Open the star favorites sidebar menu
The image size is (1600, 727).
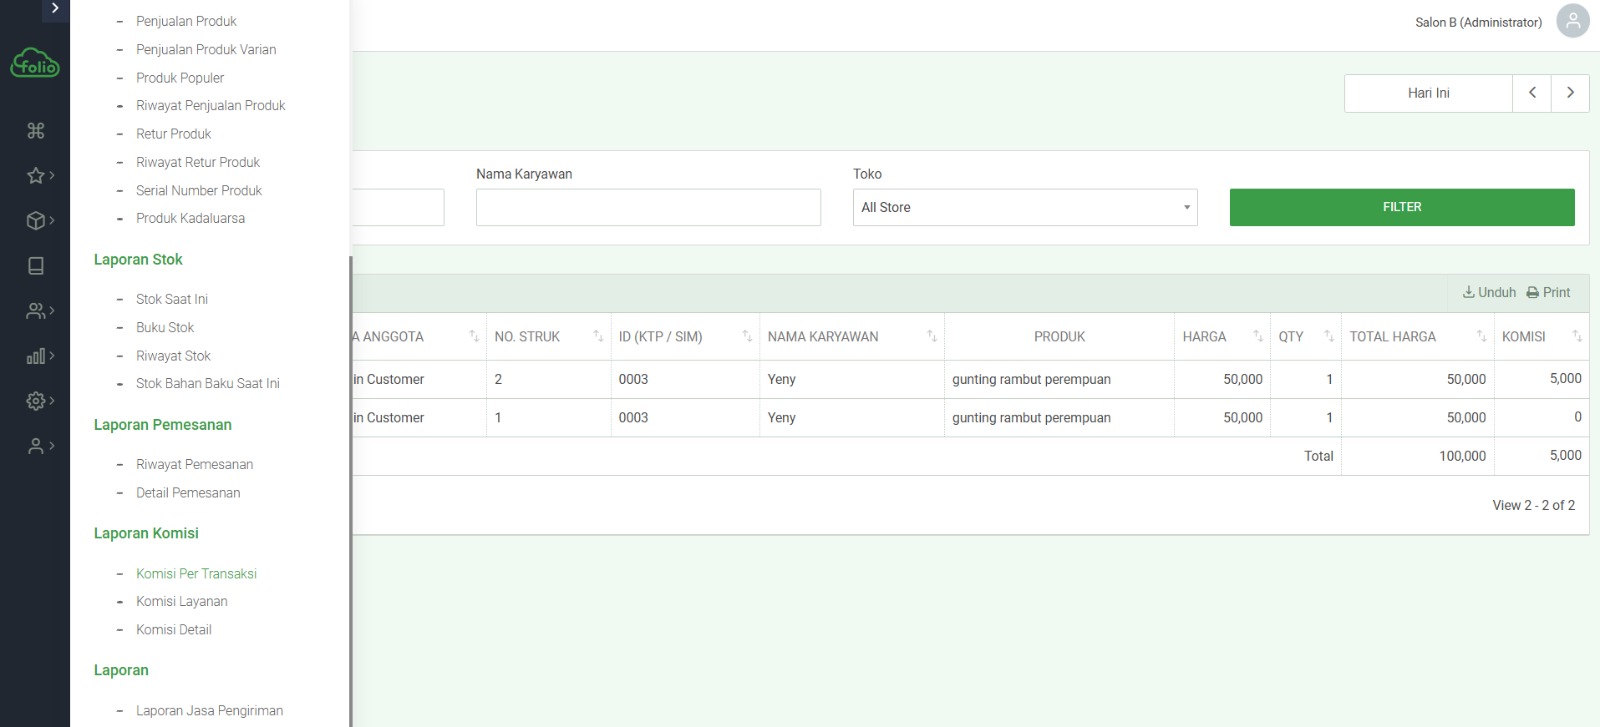(x=38, y=176)
